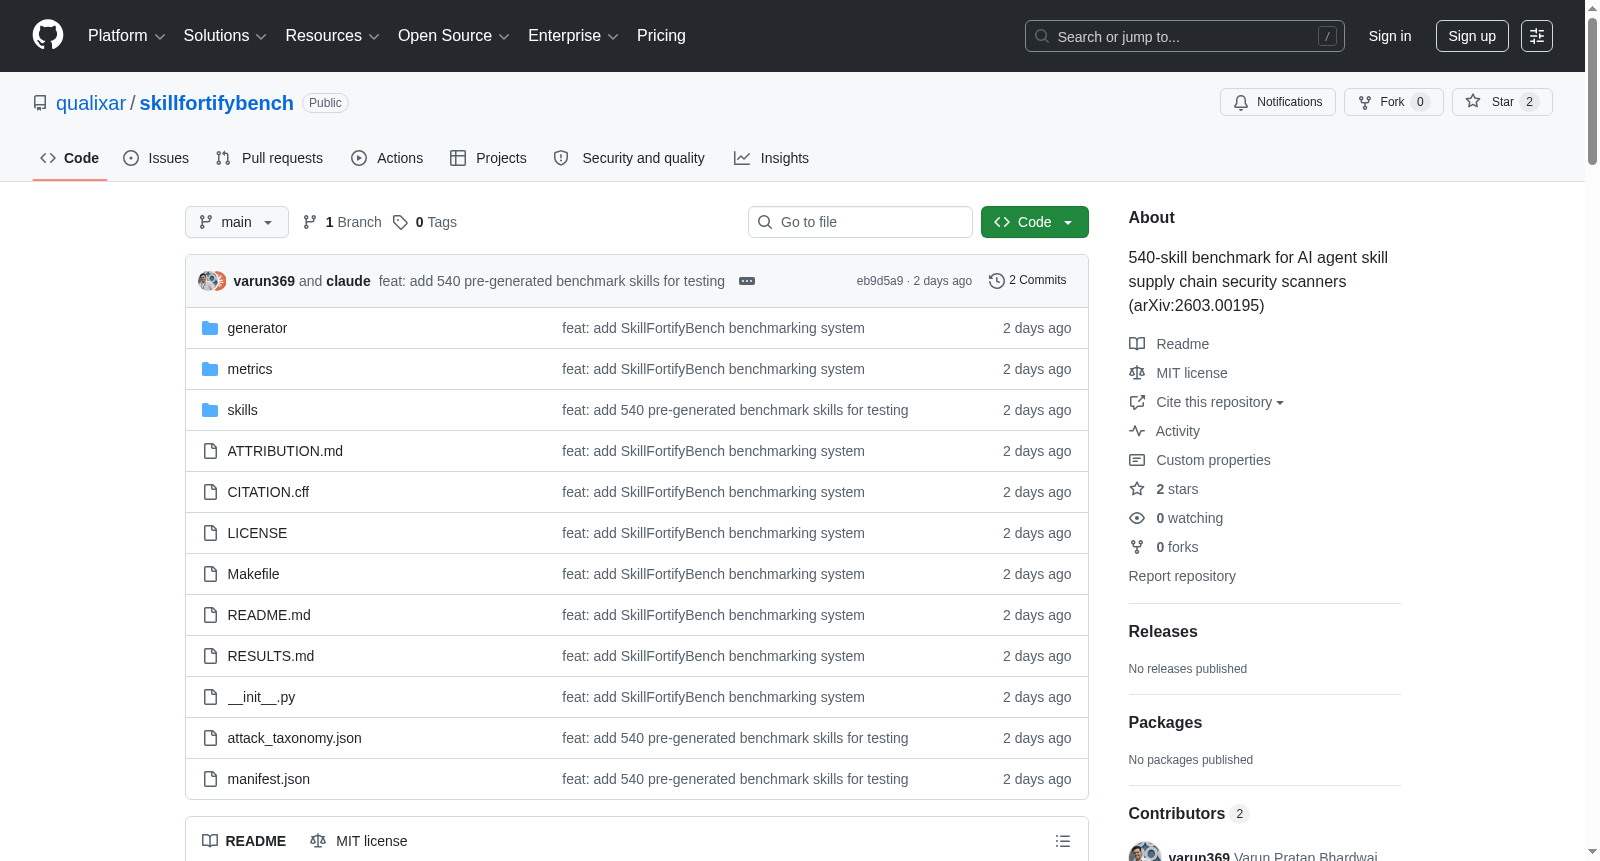Click the GitHub logo icon

coord(48,35)
